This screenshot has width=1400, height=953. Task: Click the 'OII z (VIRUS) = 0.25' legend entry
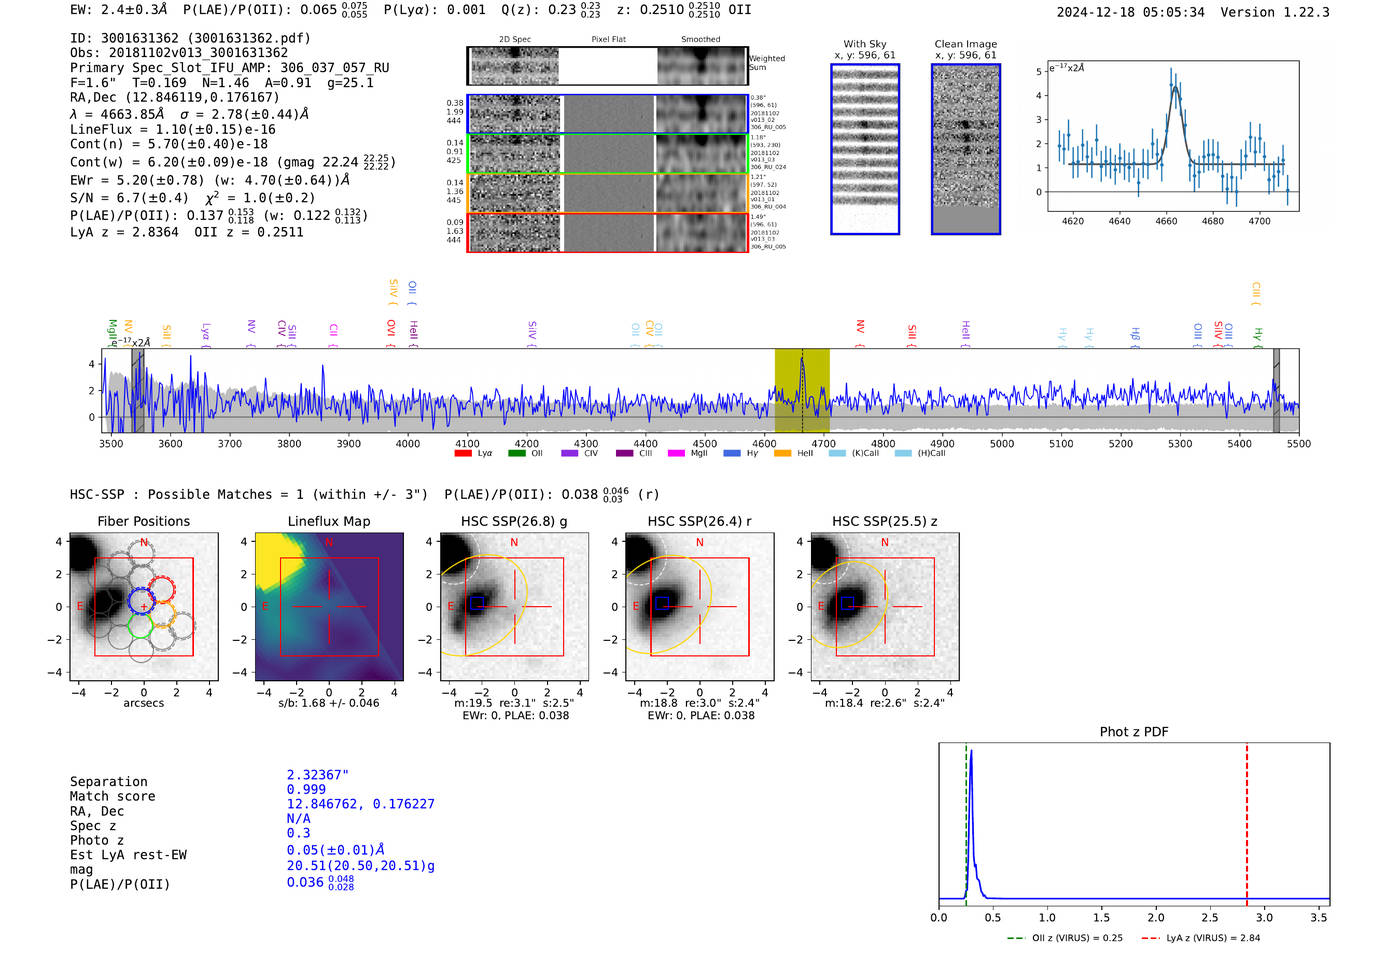pos(1065,938)
